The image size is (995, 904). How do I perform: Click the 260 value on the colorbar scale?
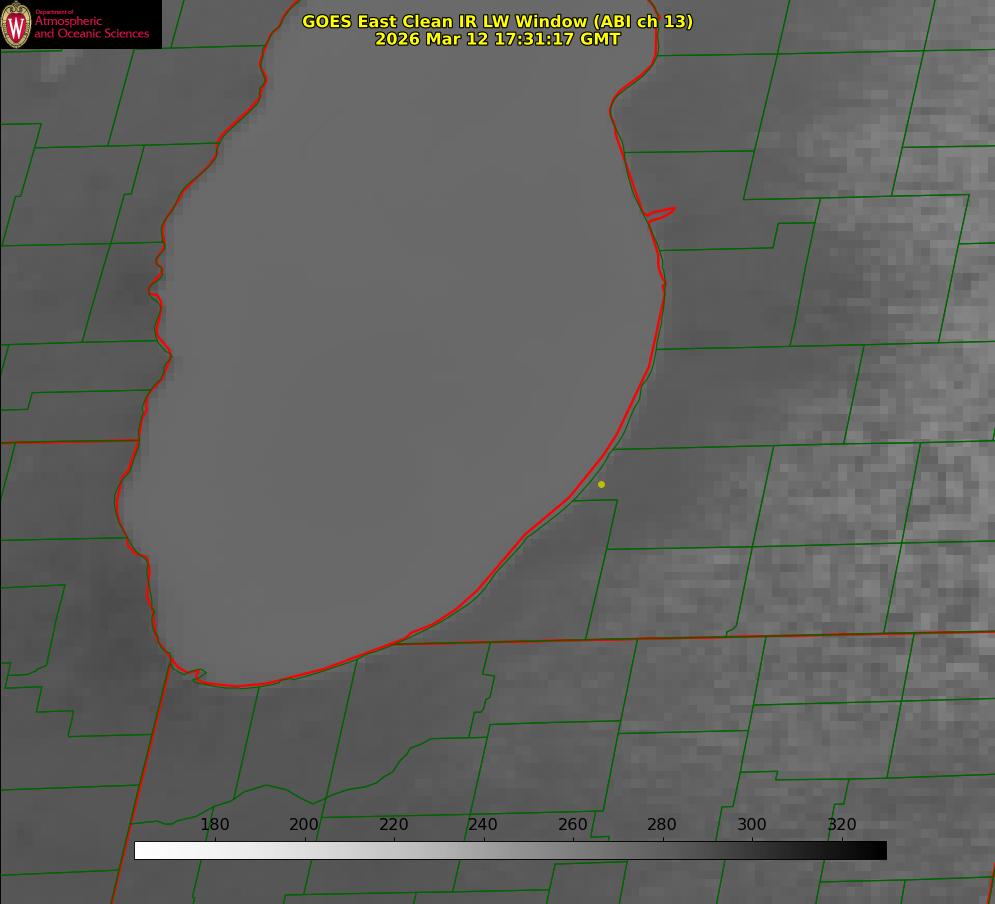[573, 824]
